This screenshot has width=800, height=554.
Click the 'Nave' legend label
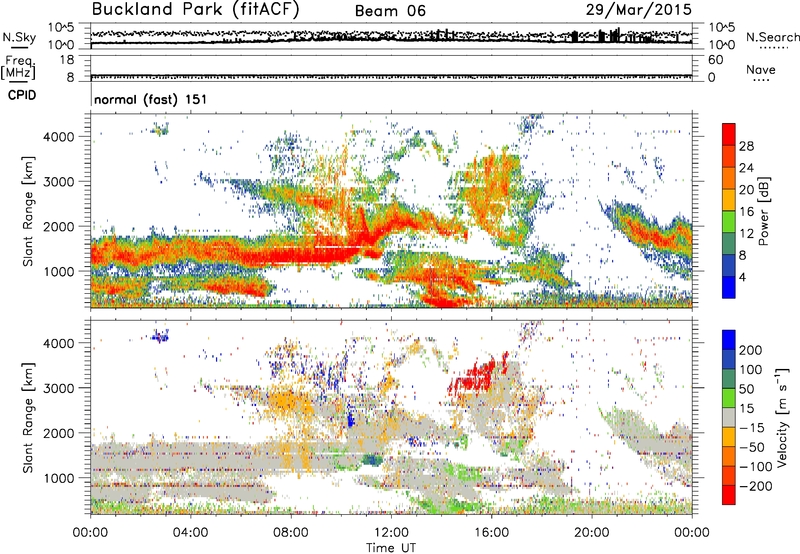point(760,69)
